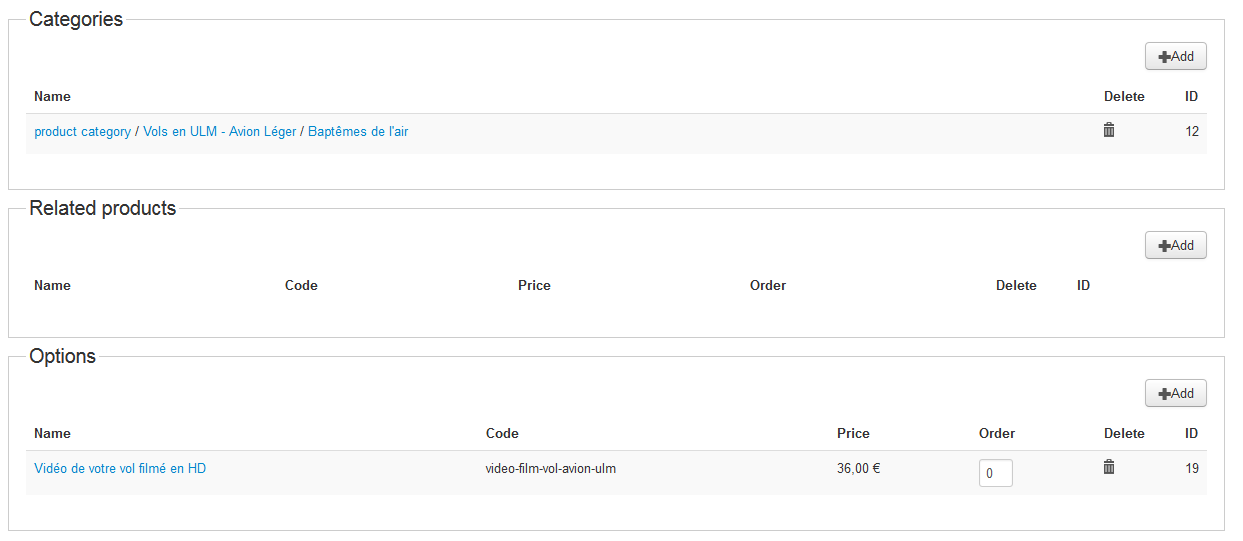Viewport: 1243px width, 541px height.
Task: Click the Code header in Related products
Action: [x=301, y=286]
